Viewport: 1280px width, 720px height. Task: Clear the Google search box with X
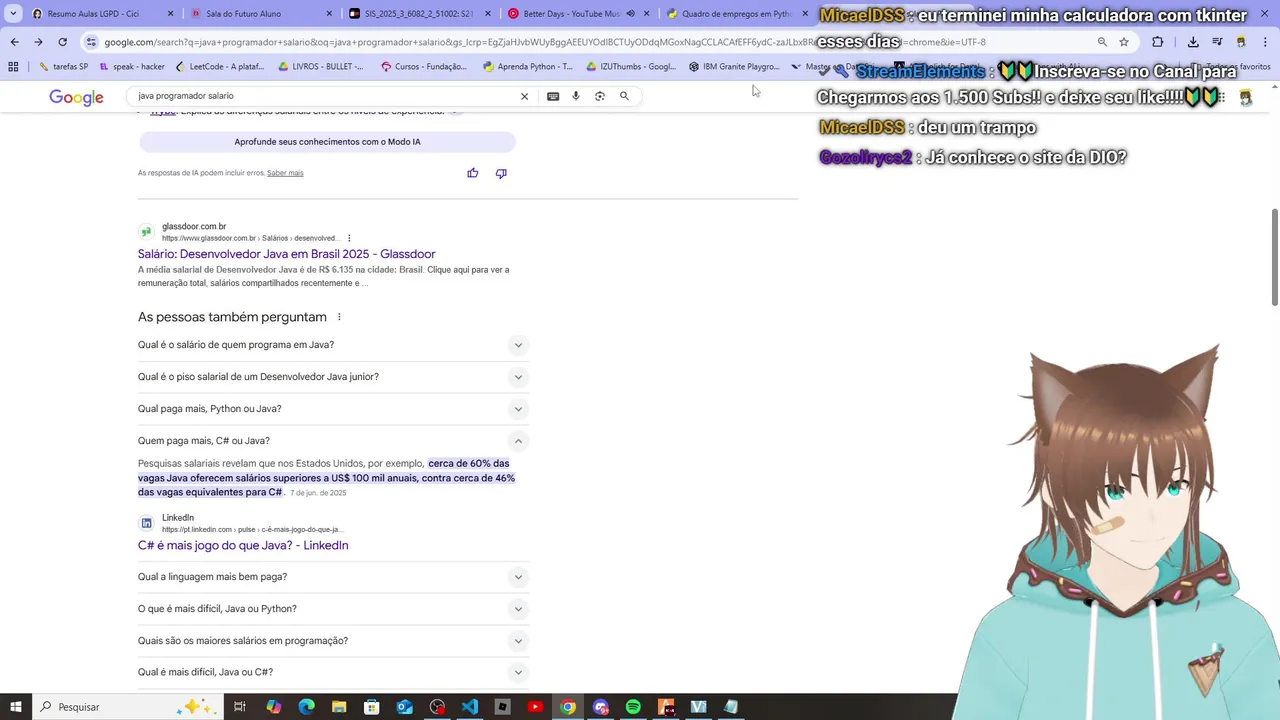(x=524, y=96)
